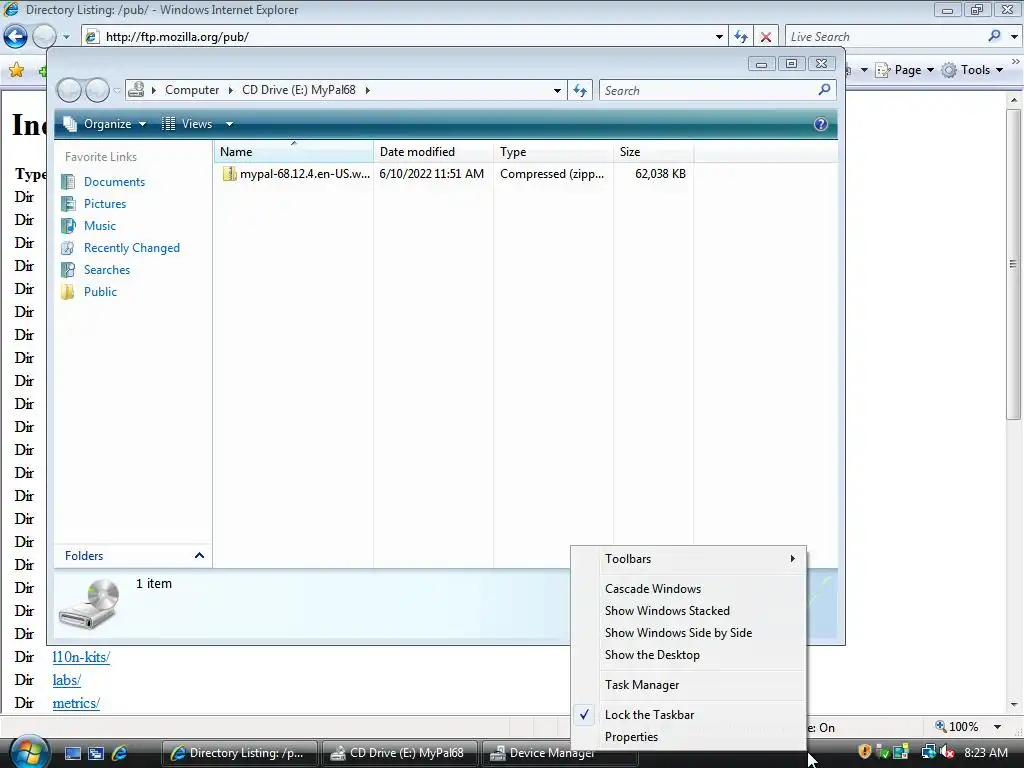Image resolution: width=1024 pixels, height=768 pixels.
Task: Open the Views dropdown arrow
Action: 229,124
